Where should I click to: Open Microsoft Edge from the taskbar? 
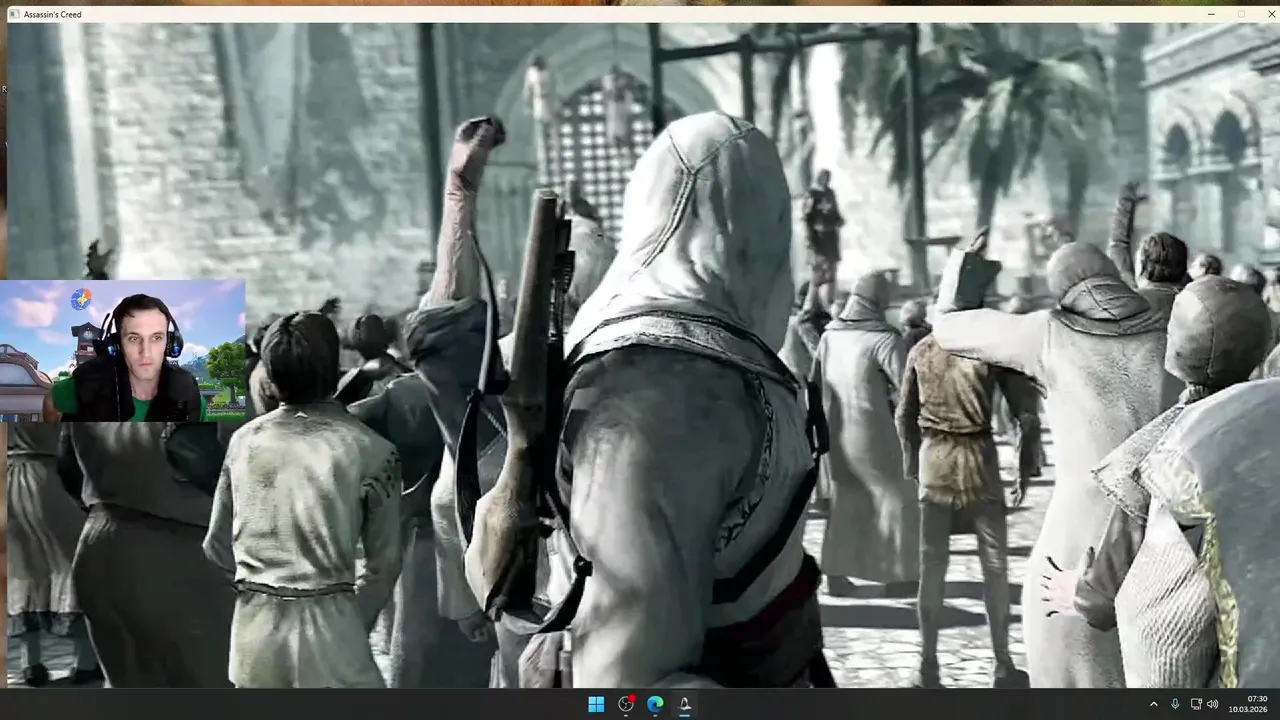tap(655, 704)
